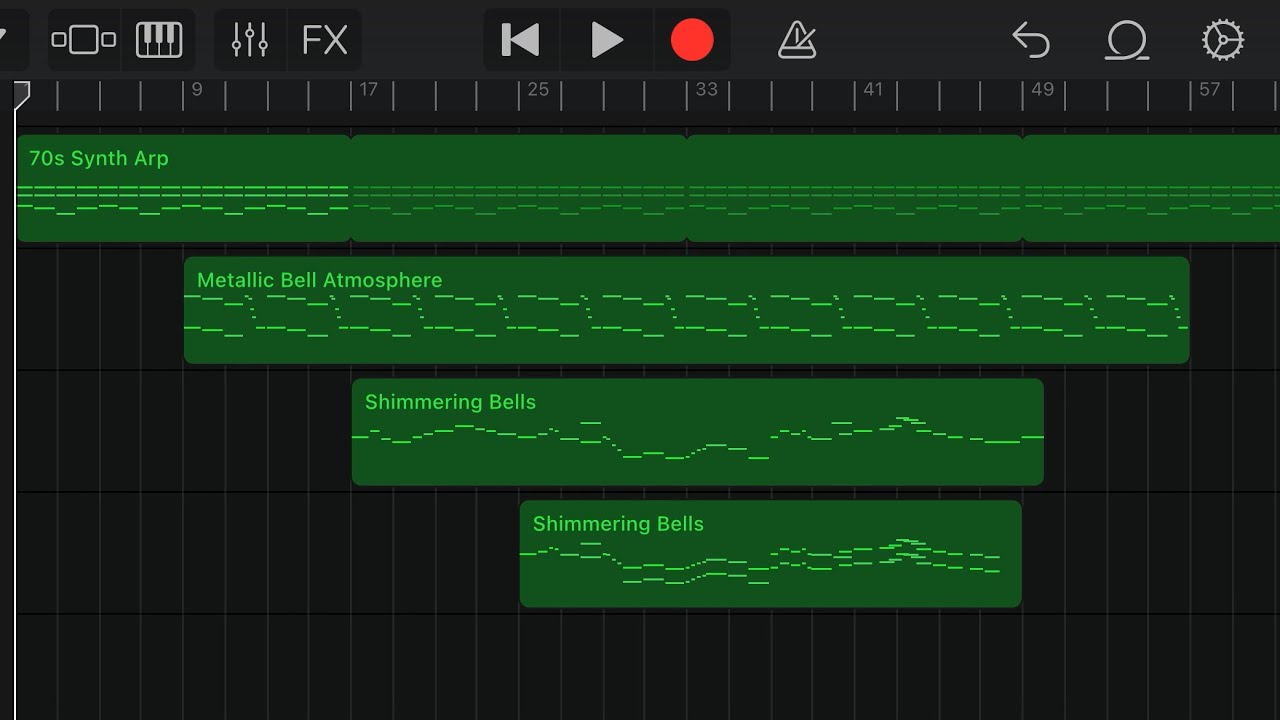Tap bar 17 on the ruler

pos(368,90)
